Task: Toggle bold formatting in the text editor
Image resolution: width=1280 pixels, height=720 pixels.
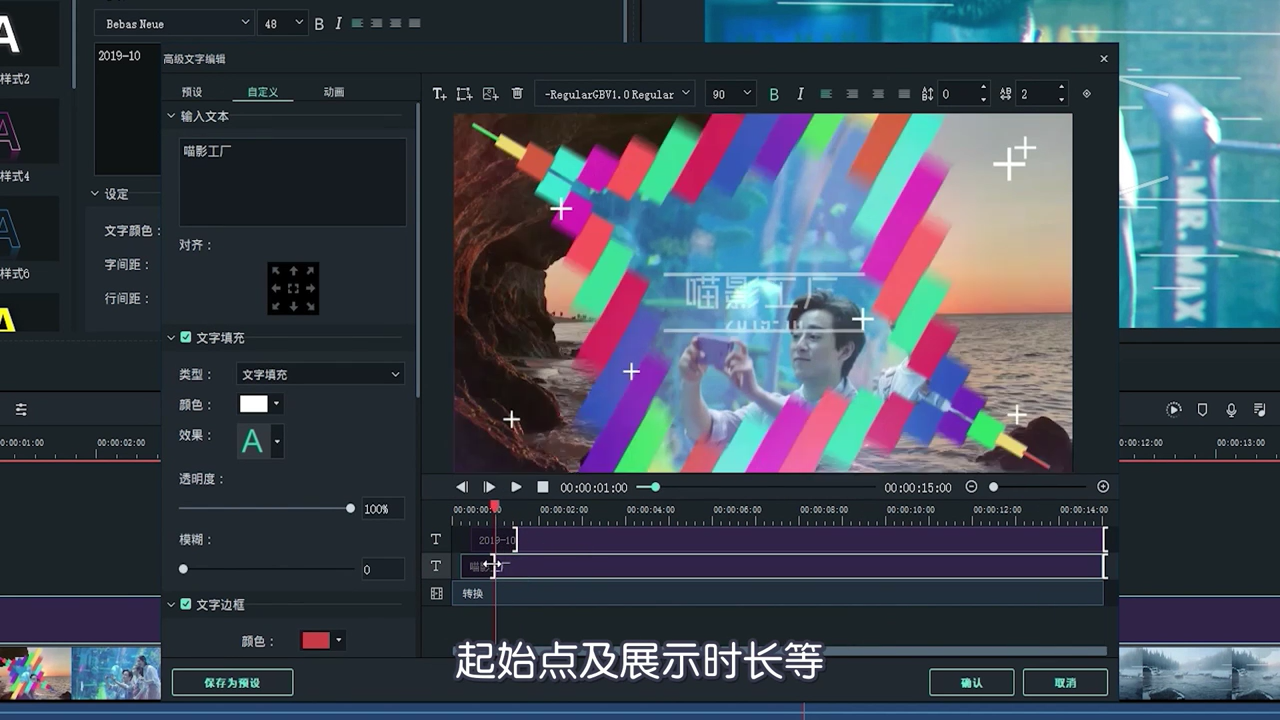Action: click(x=774, y=93)
